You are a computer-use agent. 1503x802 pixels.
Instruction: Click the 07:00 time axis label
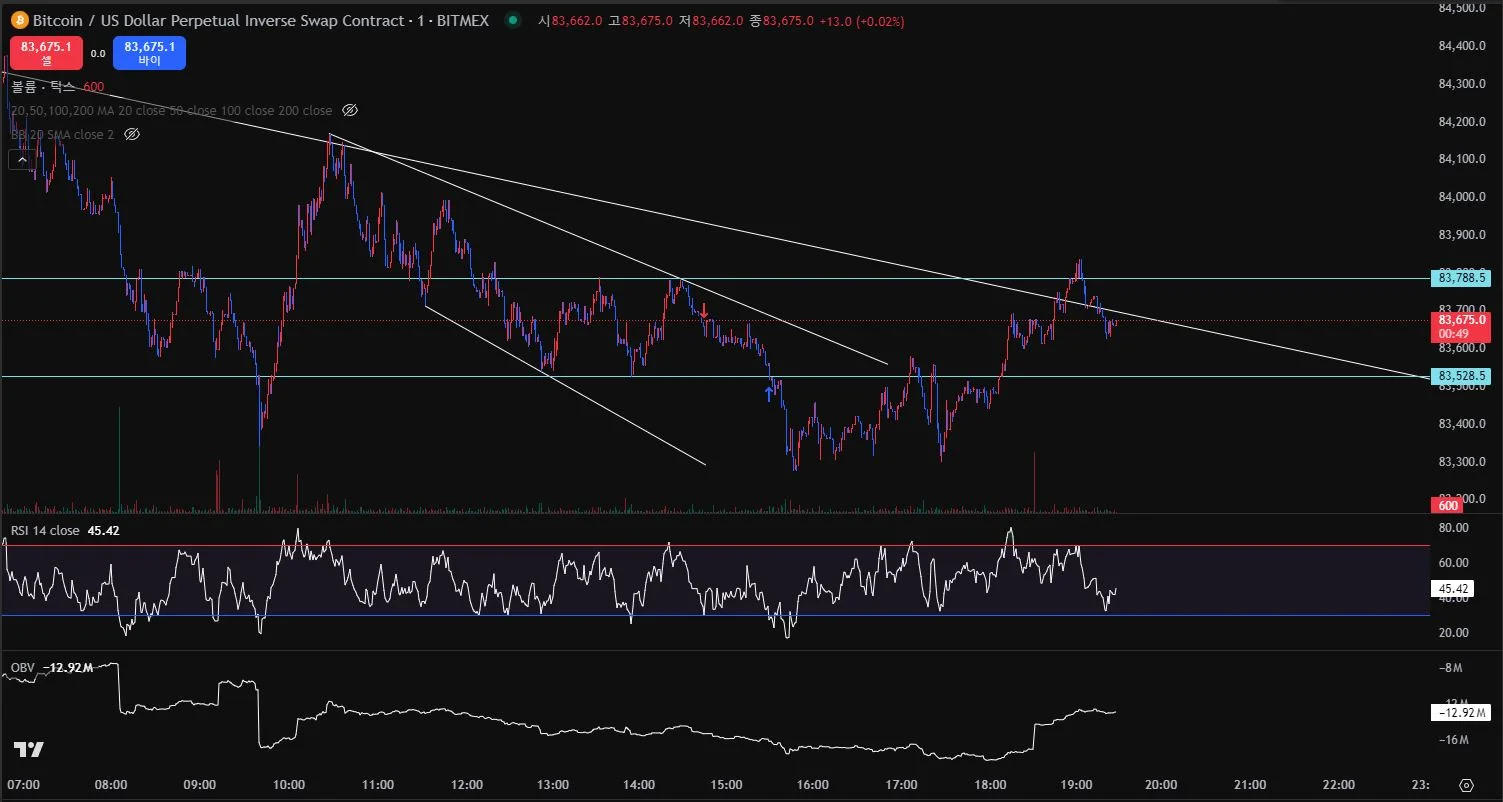coord(22,785)
